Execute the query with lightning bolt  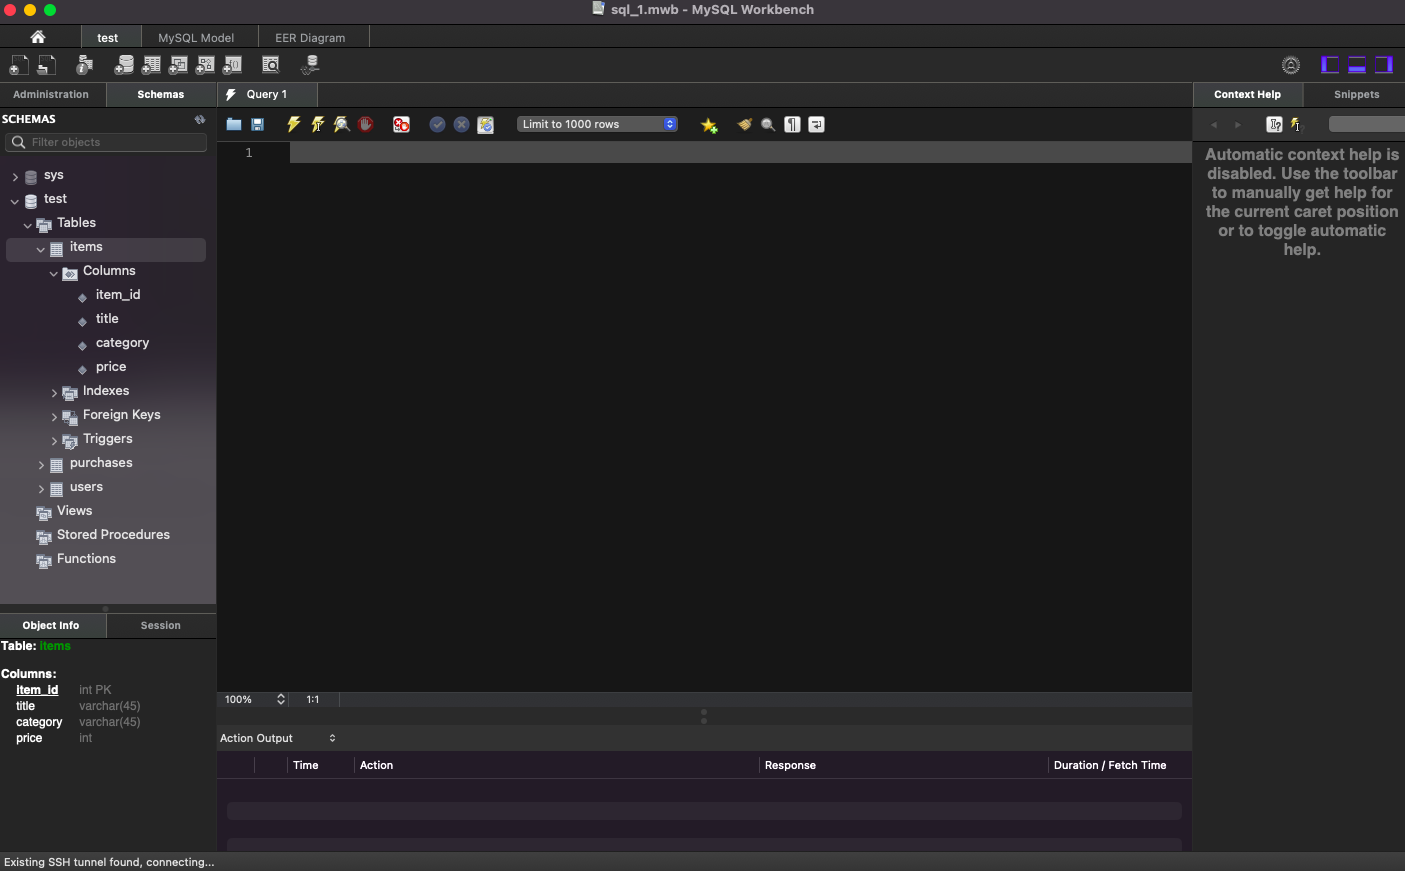point(294,125)
